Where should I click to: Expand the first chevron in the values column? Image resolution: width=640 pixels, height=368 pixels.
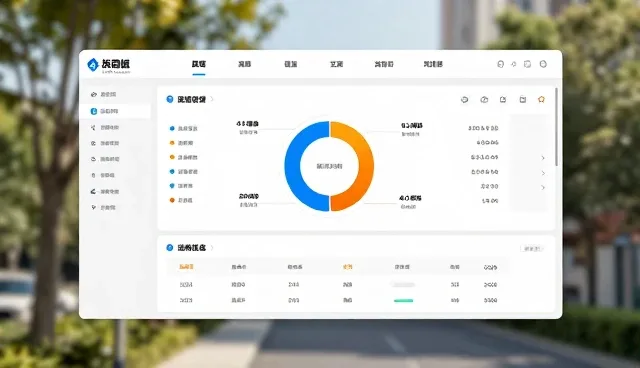[543, 158]
